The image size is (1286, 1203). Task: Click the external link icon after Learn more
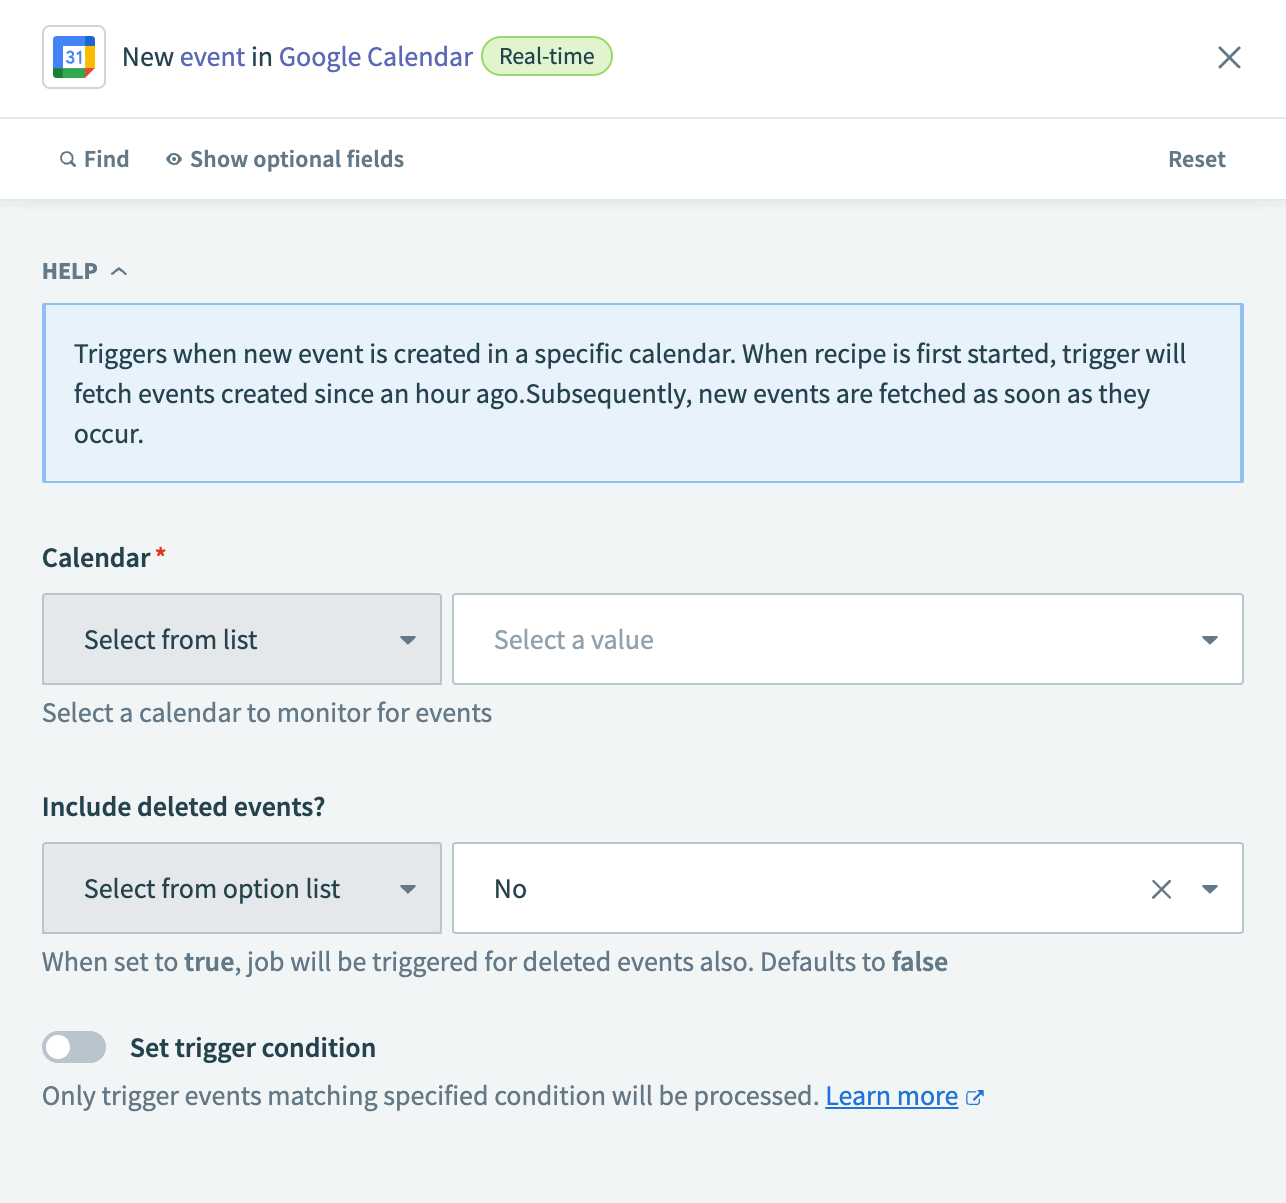(975, 1098)
